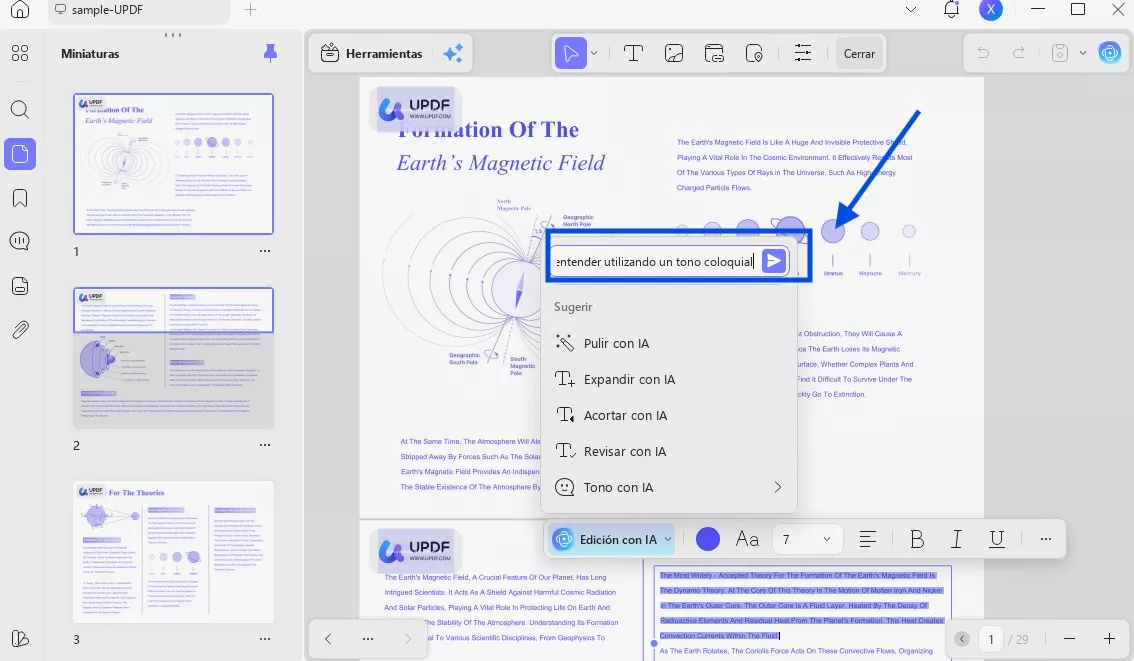Save the document icon
The height and width of the screenshot is (661, 1134).
(1060, 53)
